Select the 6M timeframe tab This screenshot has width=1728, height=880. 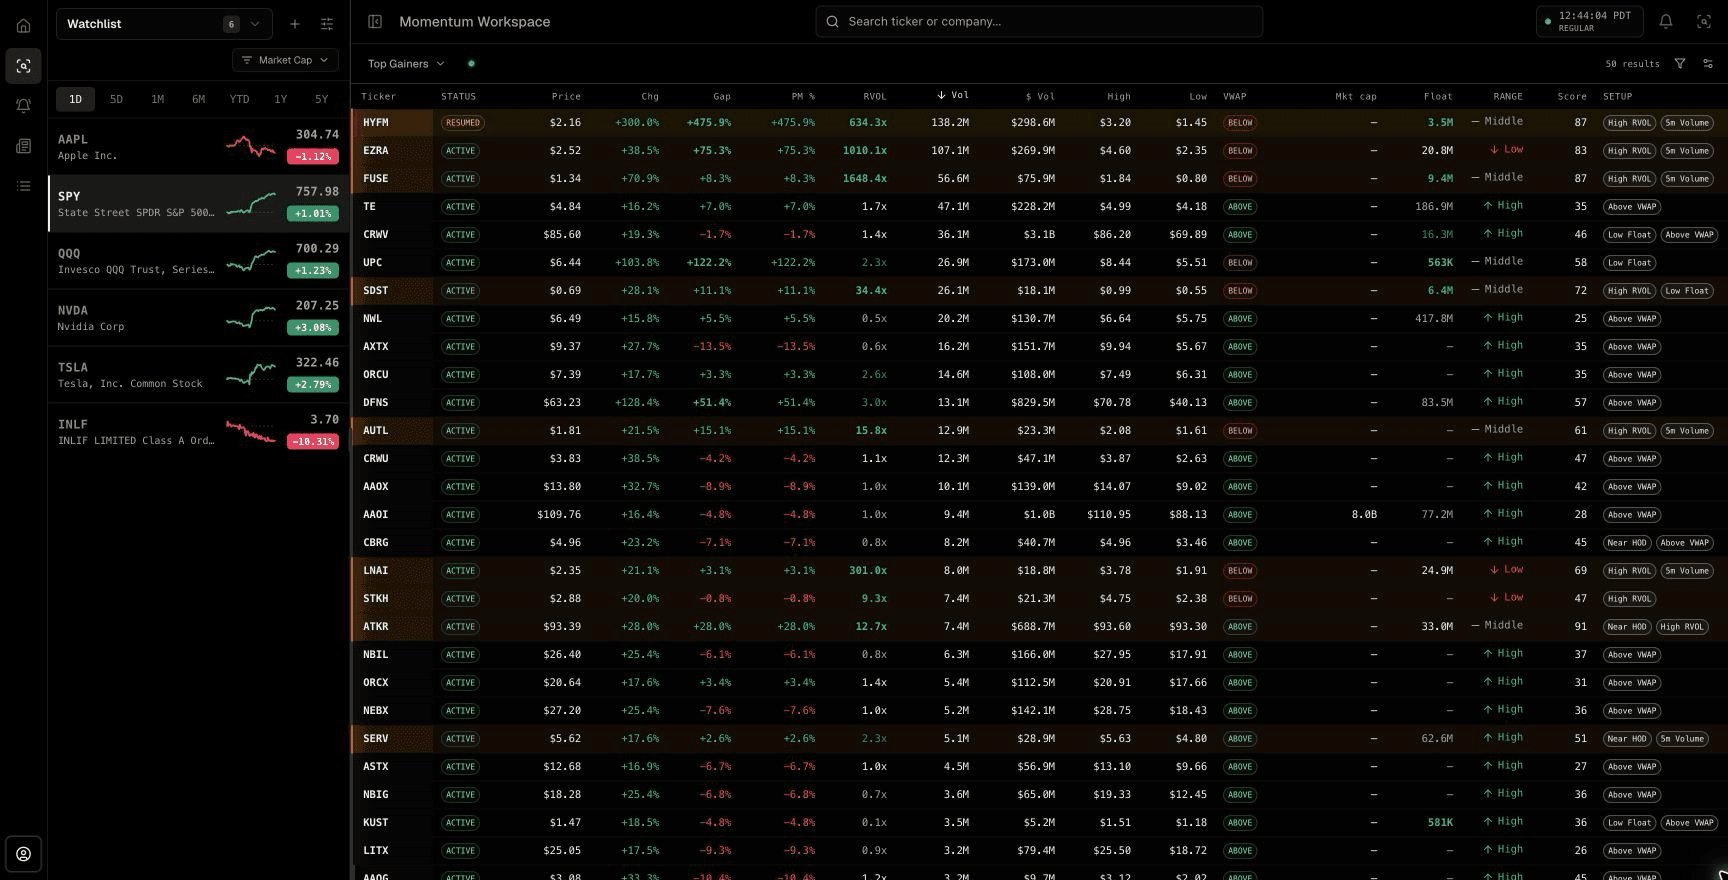pos(198,99)
